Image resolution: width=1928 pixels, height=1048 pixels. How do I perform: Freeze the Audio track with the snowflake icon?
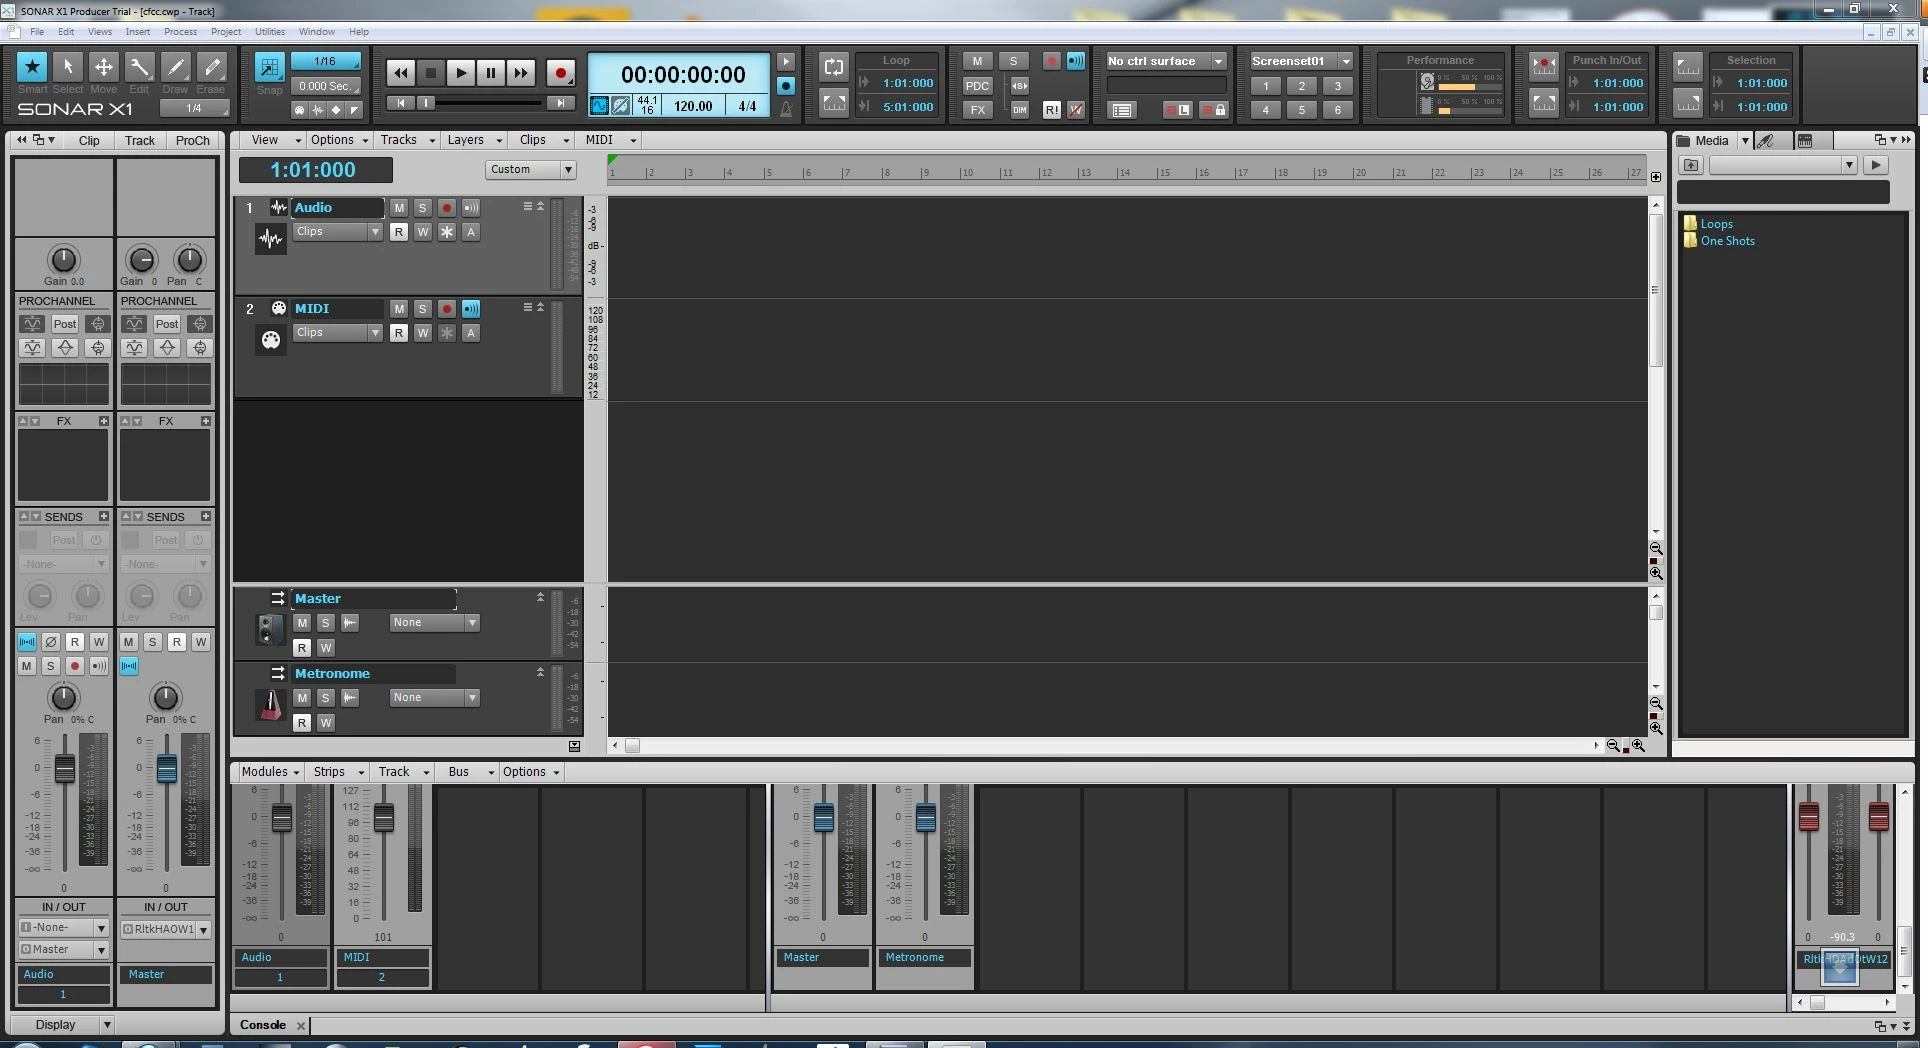[447, 232]
